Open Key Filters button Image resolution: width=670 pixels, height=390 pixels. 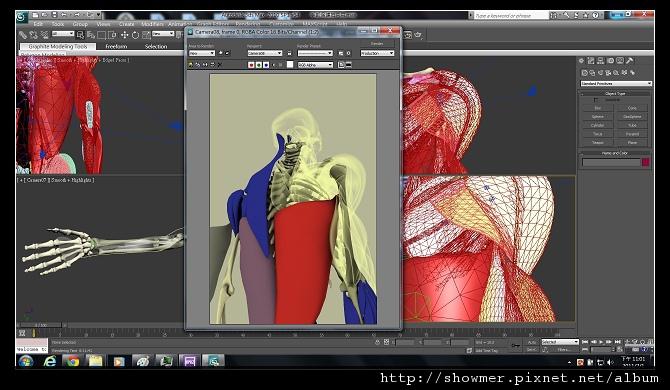(x=564, y=349)
